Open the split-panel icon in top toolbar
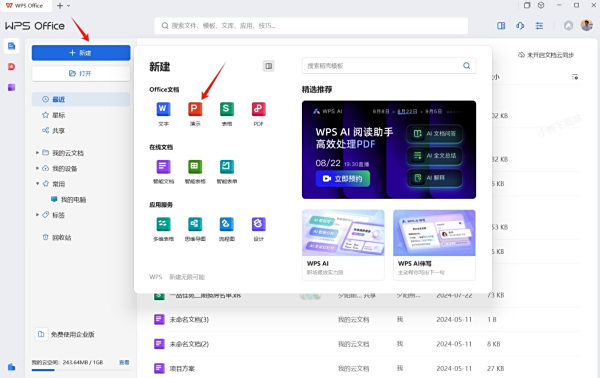This screenshot has width=600, height=378. tap(501, 26)
